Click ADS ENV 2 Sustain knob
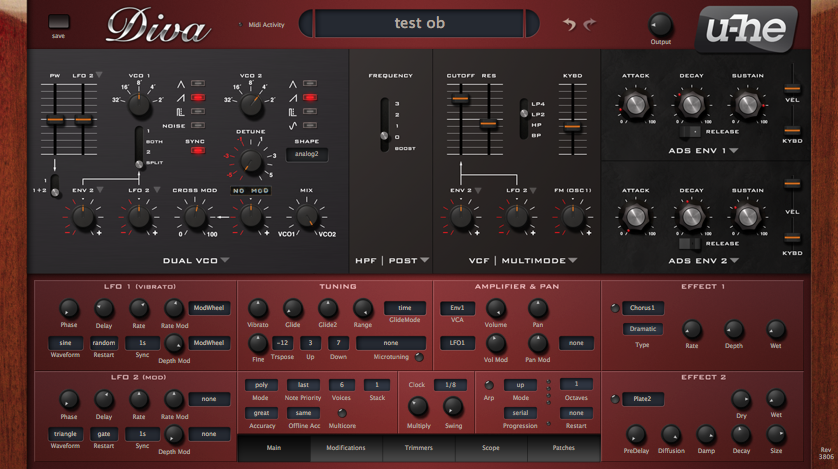 coord(748,216)
